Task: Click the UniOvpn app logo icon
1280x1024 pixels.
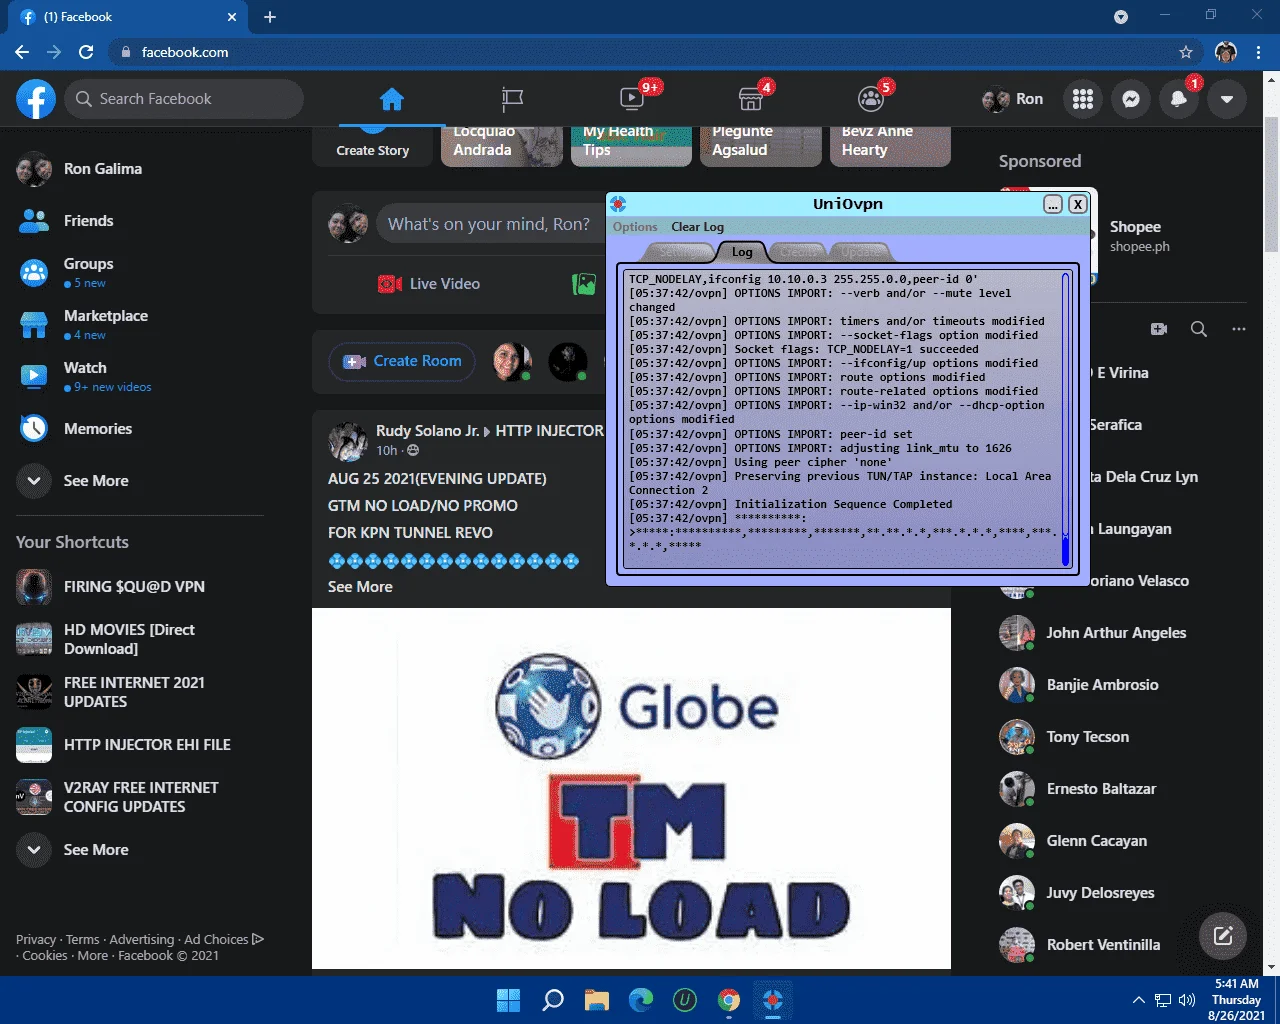Action: click(619, 204)
